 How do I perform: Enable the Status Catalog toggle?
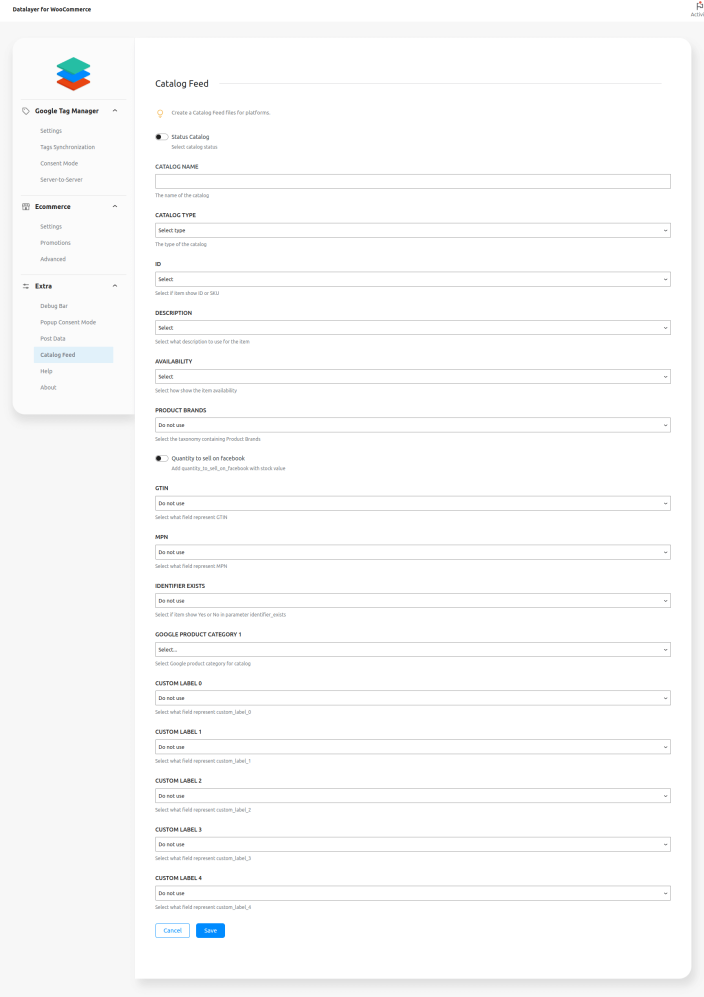click(162, 137)
